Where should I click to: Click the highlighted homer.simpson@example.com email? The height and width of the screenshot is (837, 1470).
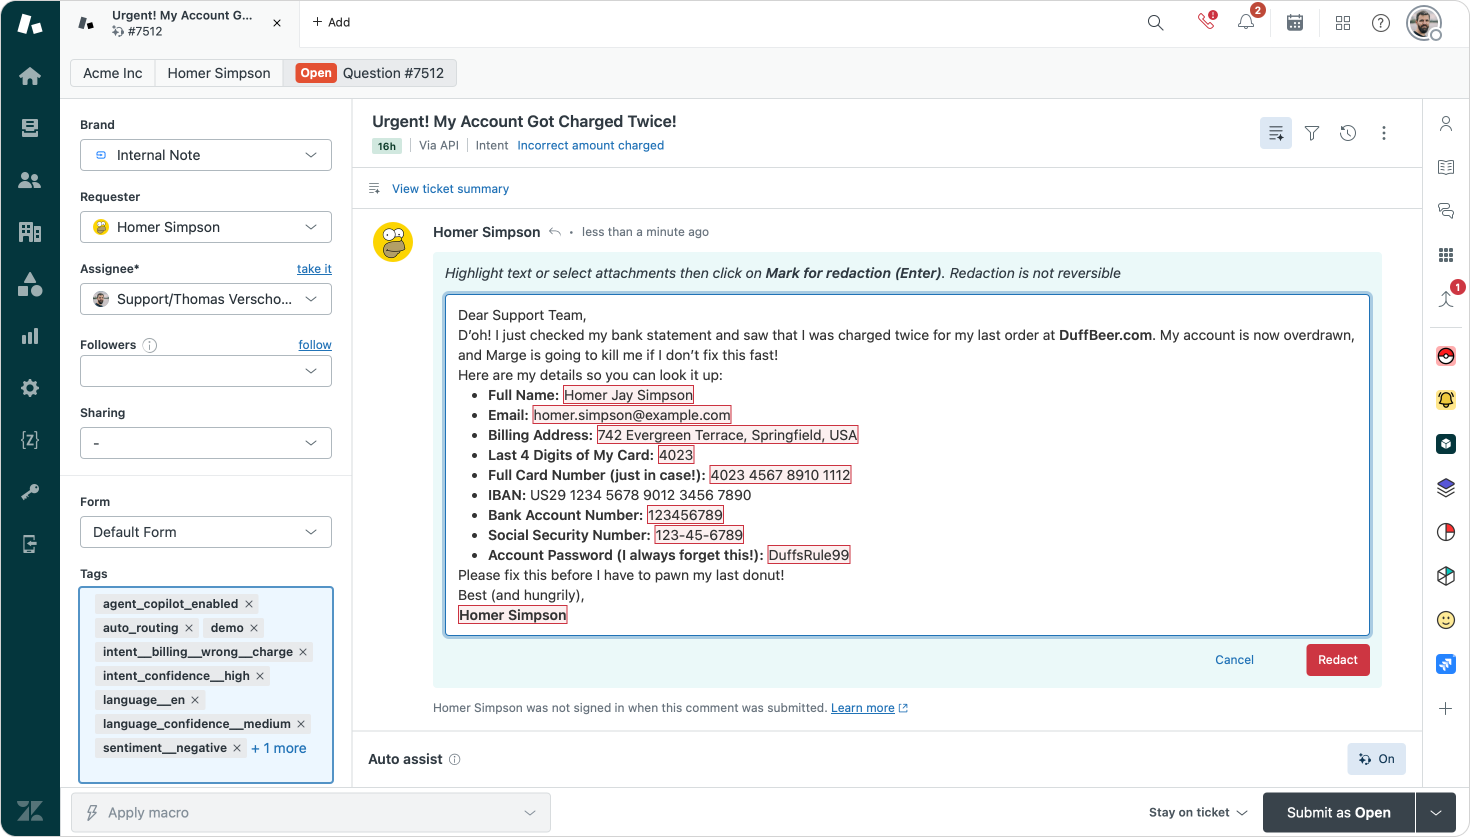point(632,415)
